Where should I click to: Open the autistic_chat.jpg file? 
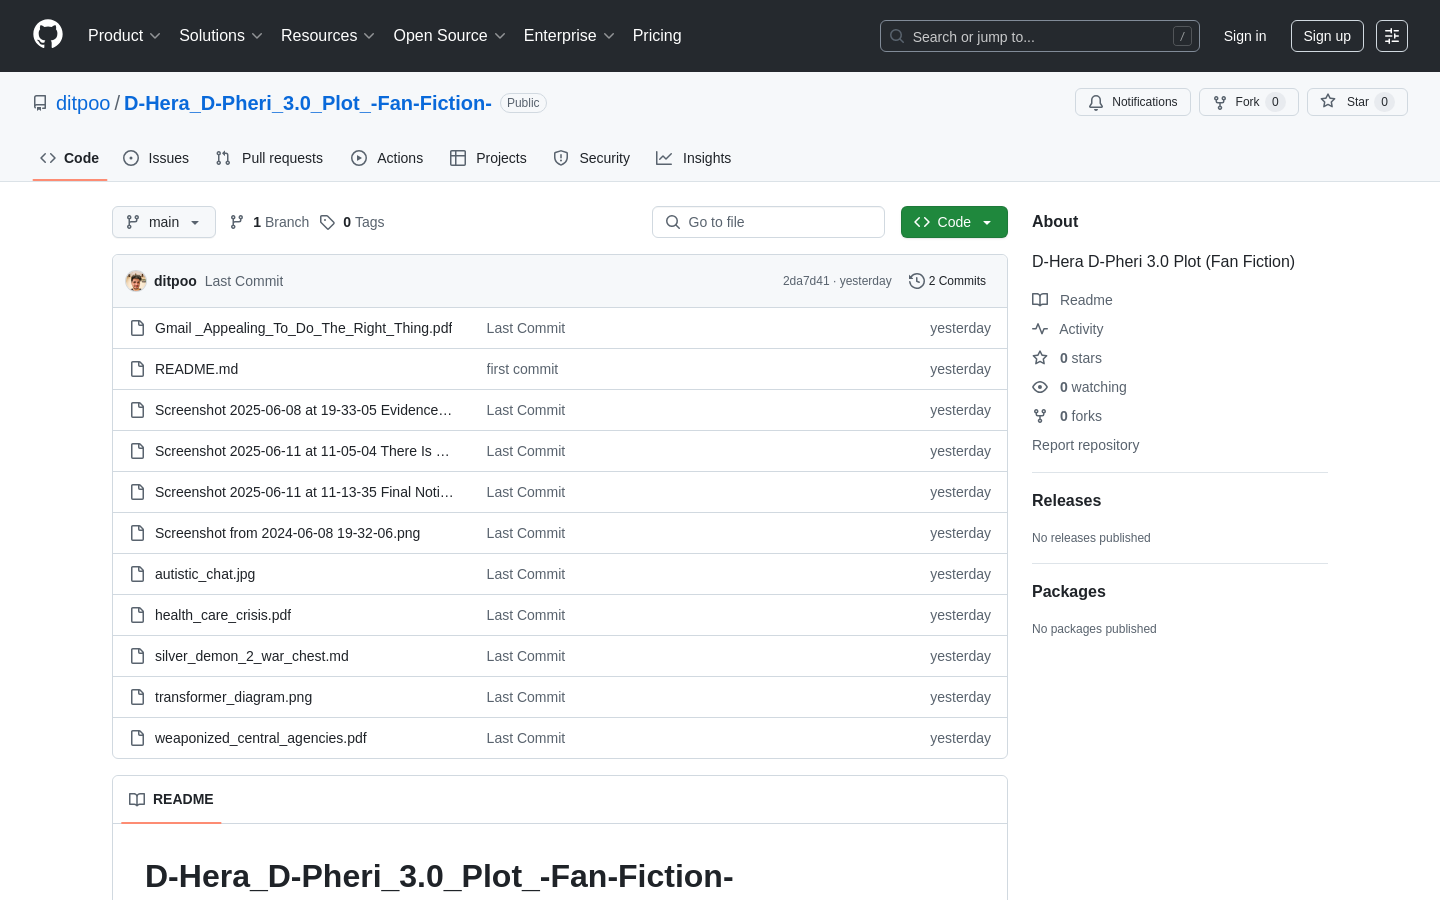click(205, 574)
